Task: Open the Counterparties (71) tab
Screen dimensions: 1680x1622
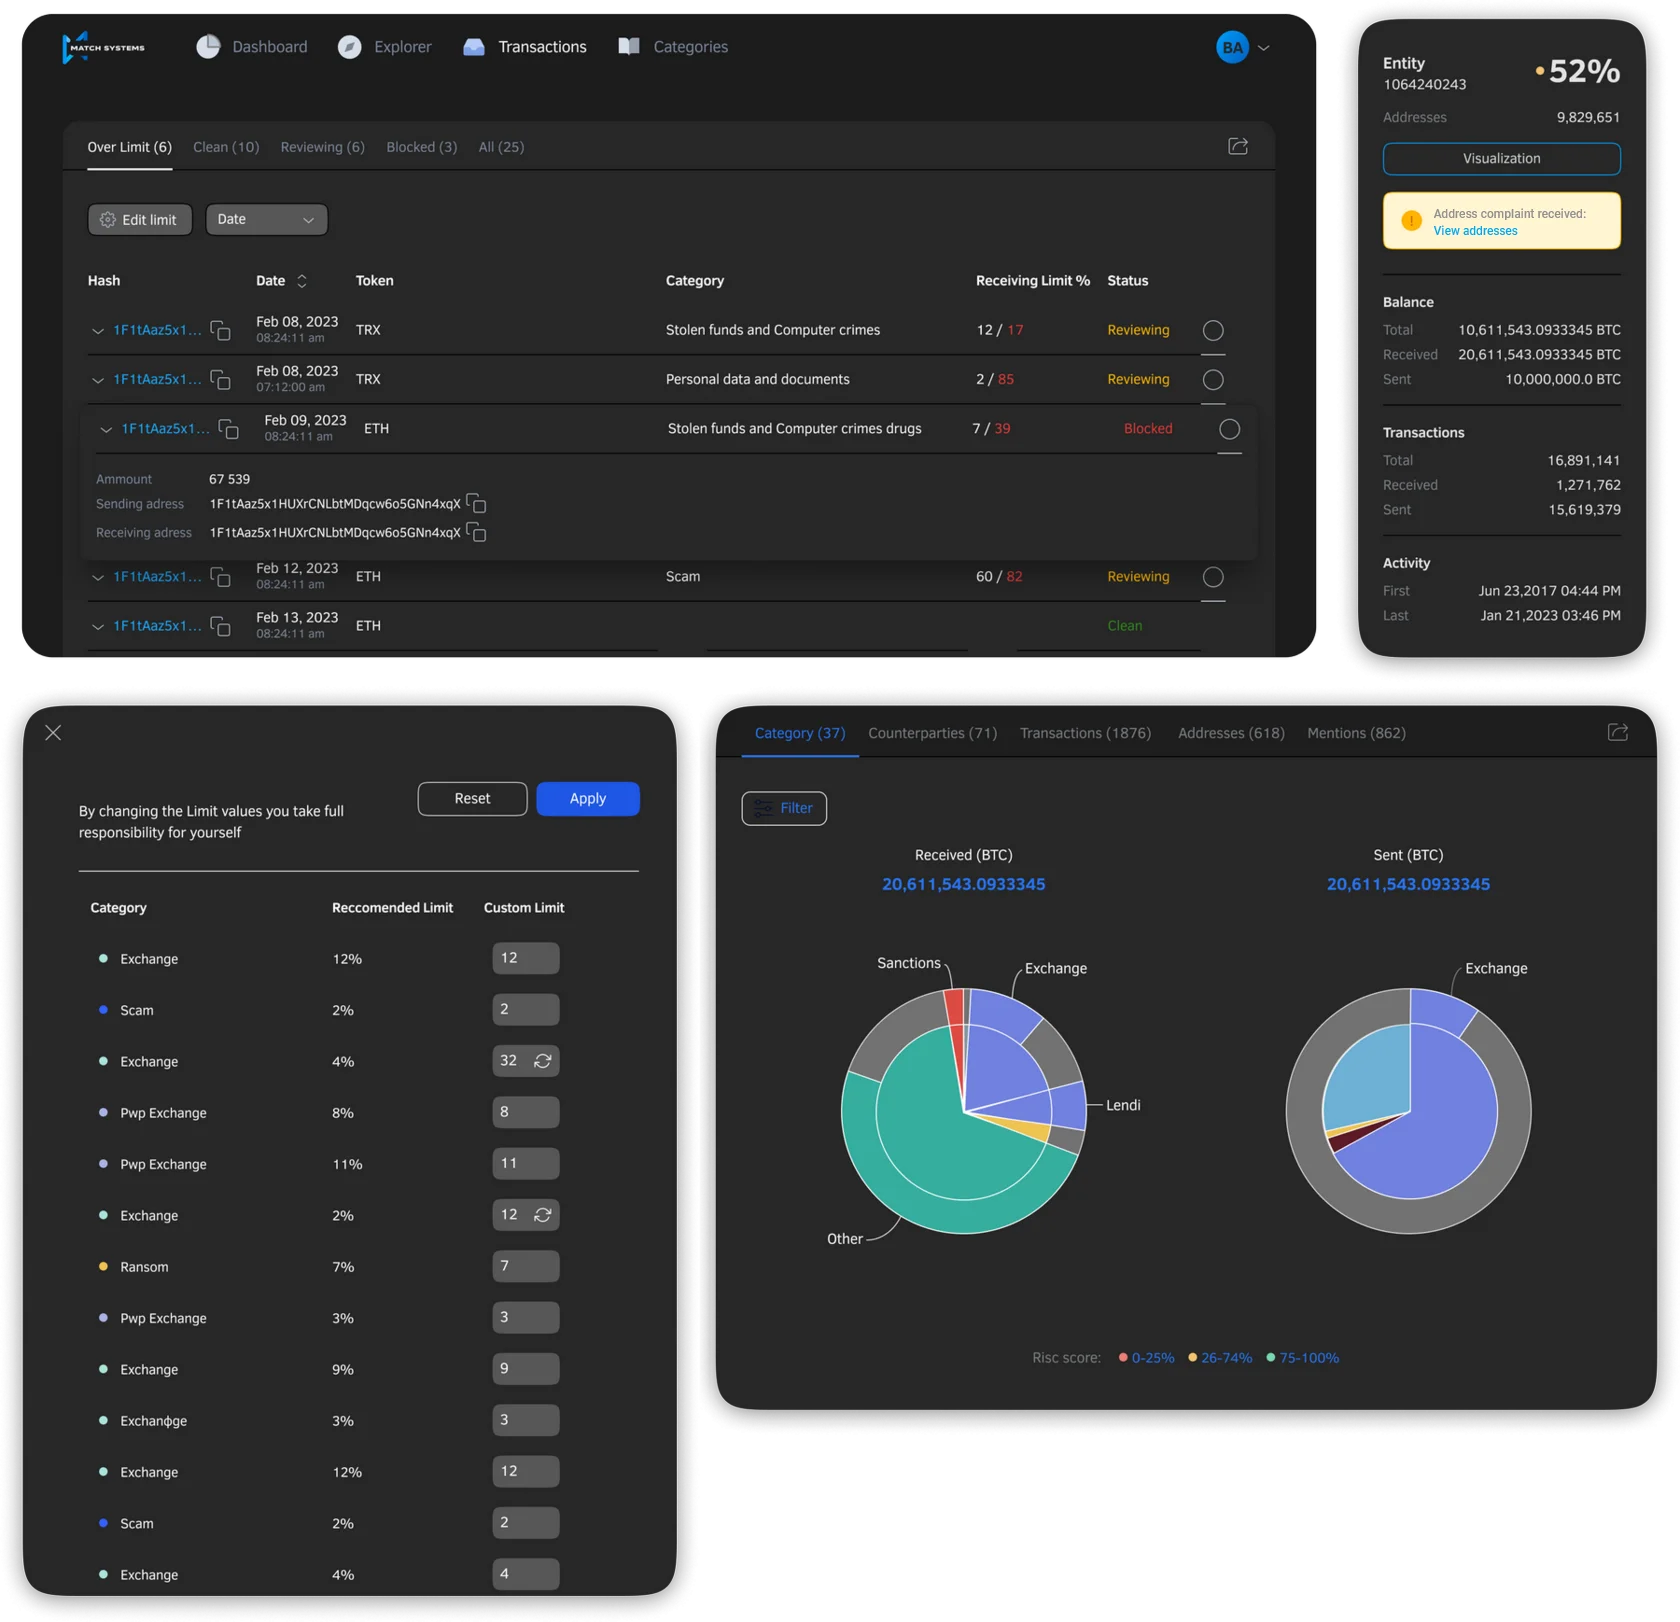Action: click(x=932, y=733)
